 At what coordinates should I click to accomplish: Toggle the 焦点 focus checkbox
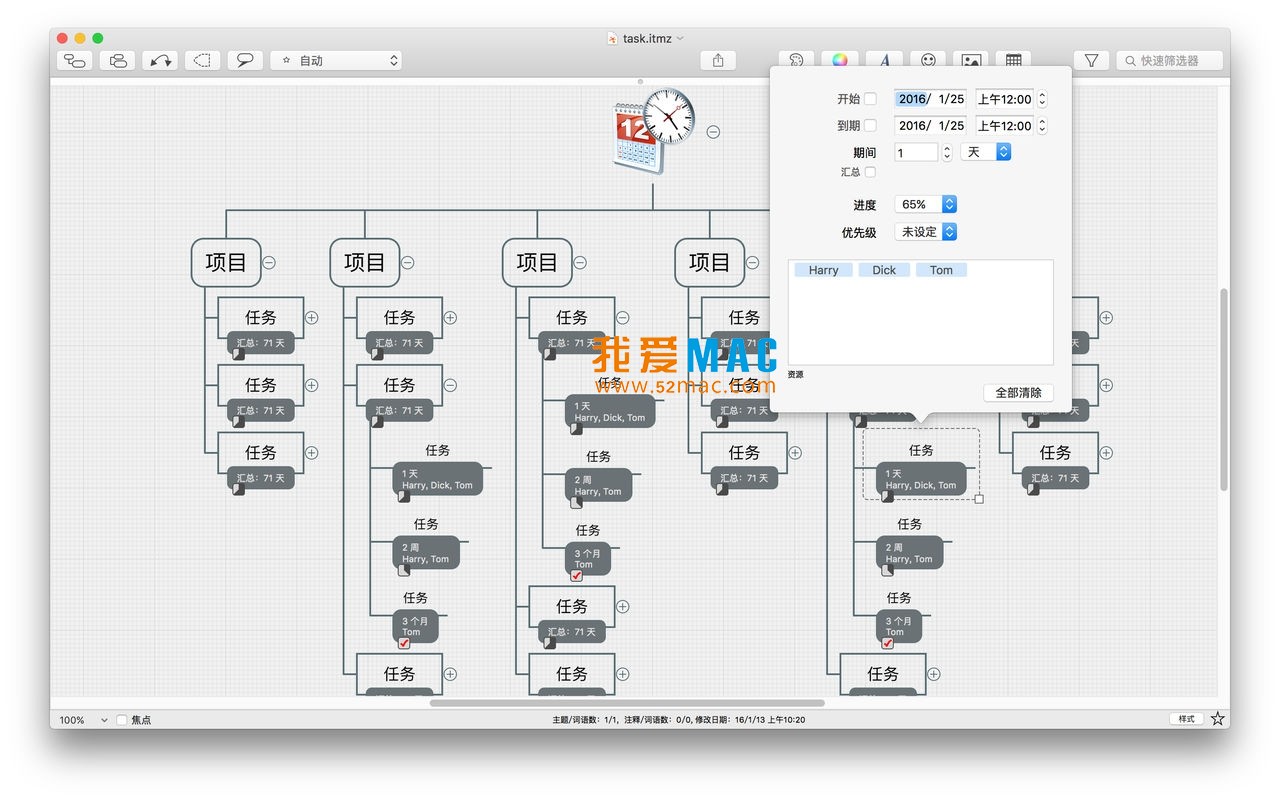coord(122,719)
